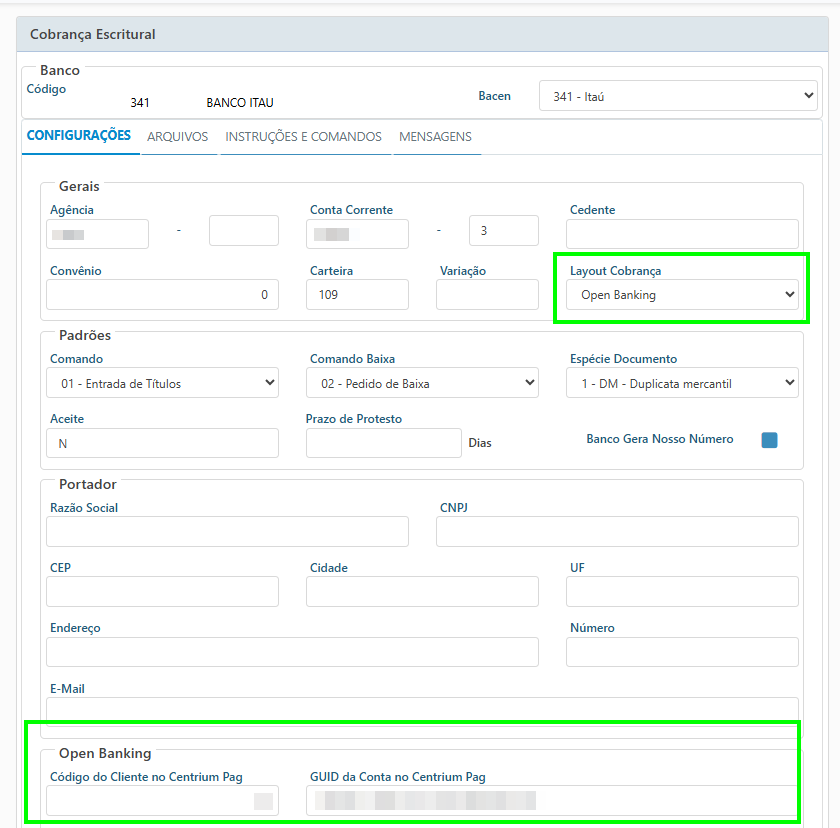Click the Cedente input field
Image resolution: width=840 pixels, height=828 pixels.
(682, 234)
